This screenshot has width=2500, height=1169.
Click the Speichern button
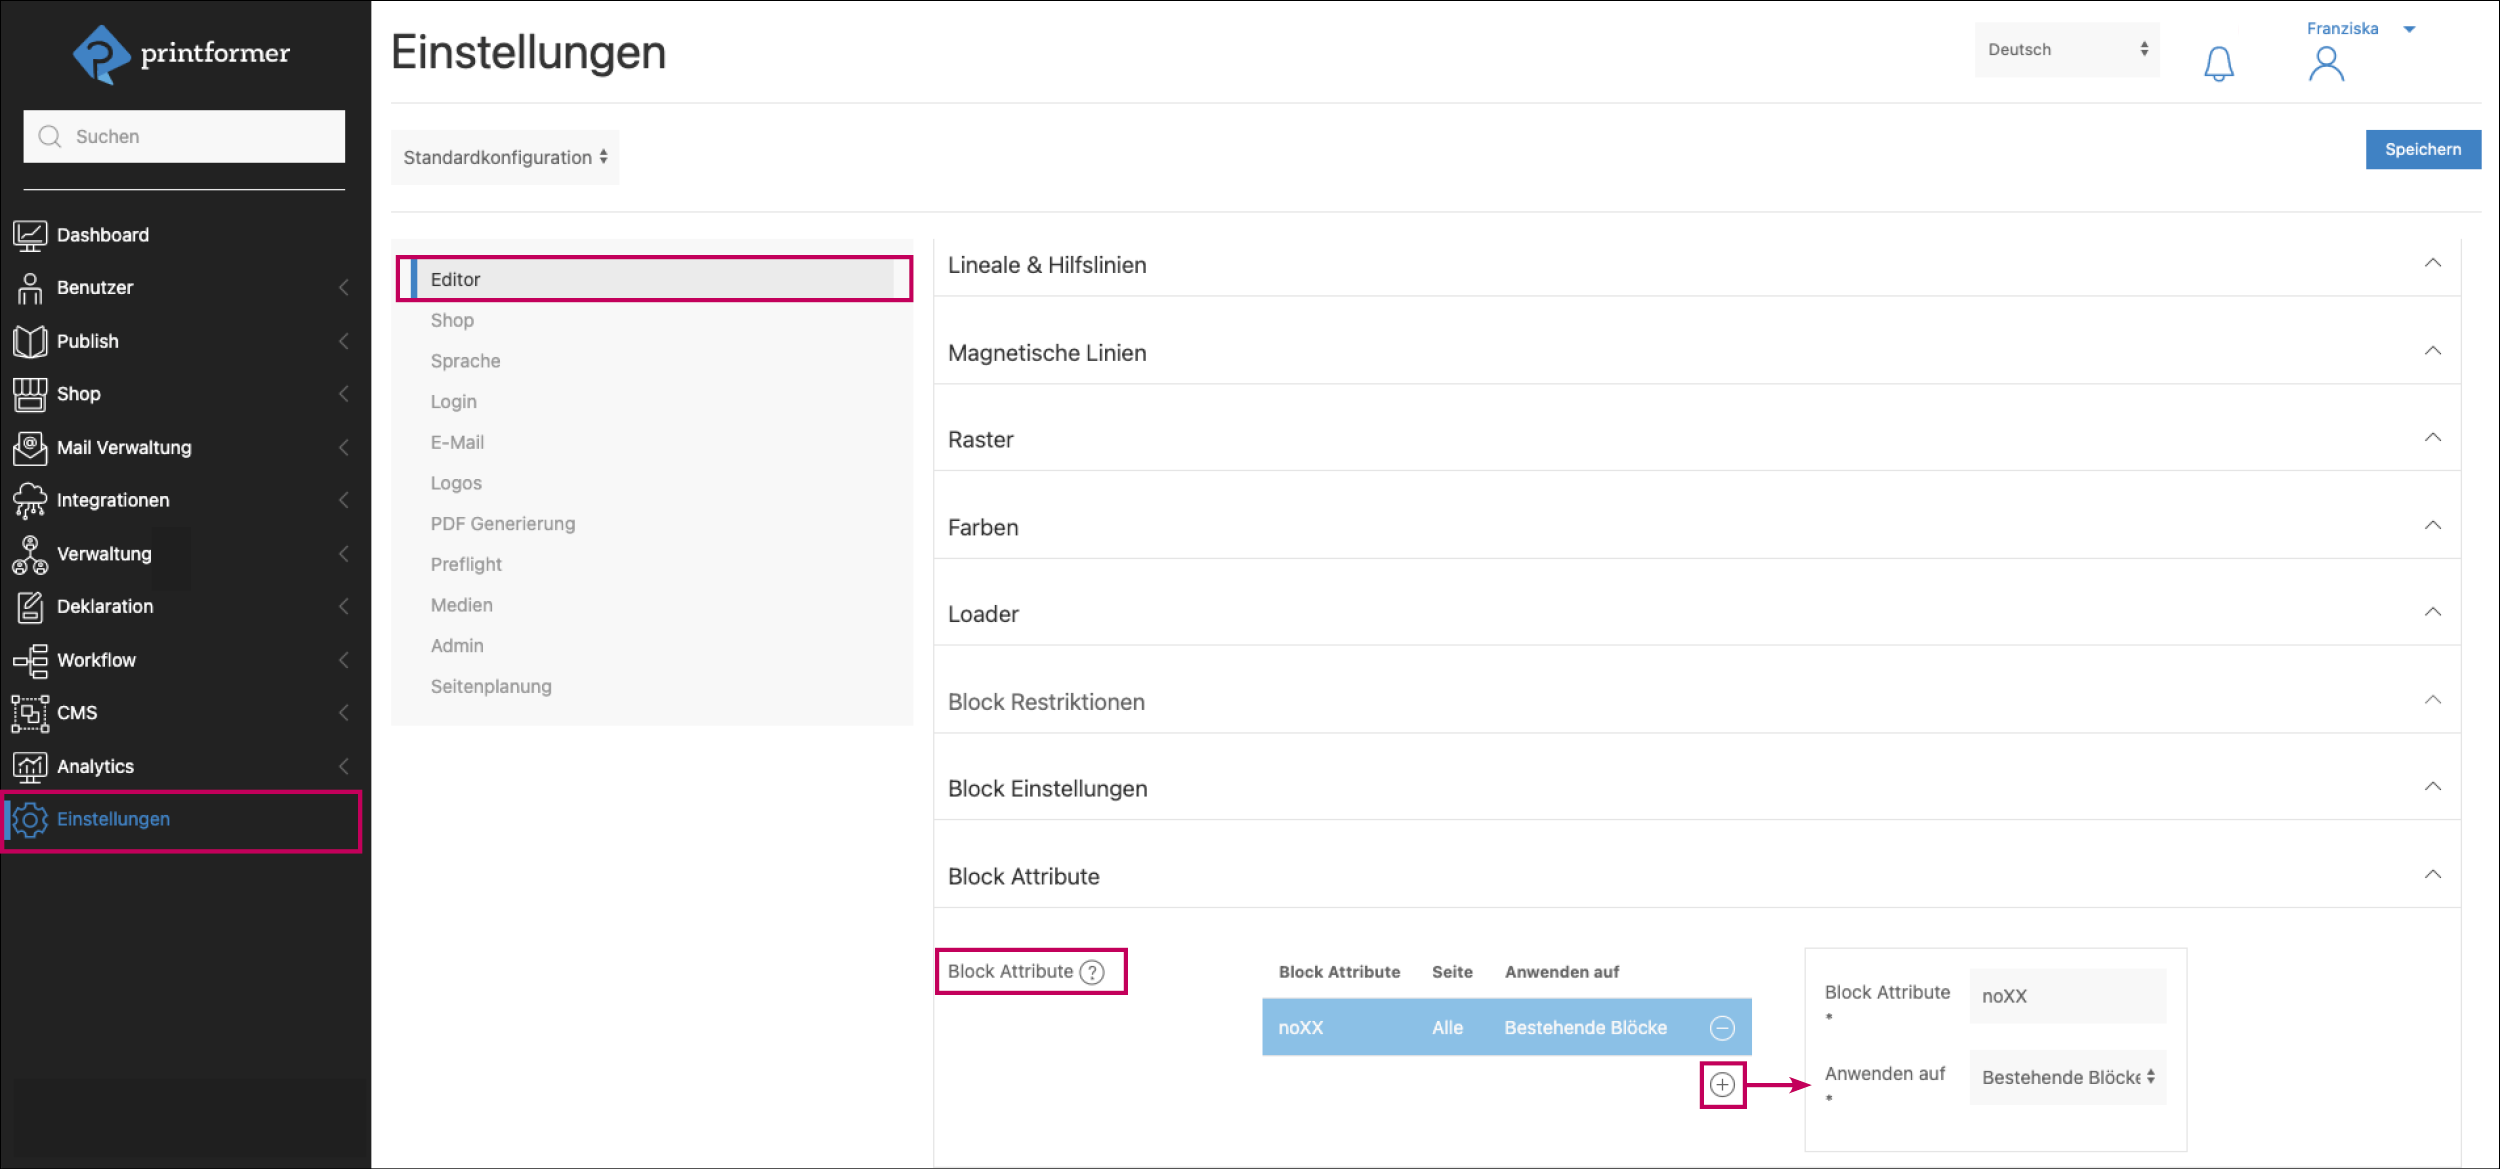pyautogui.click(x=2422, y=150)
